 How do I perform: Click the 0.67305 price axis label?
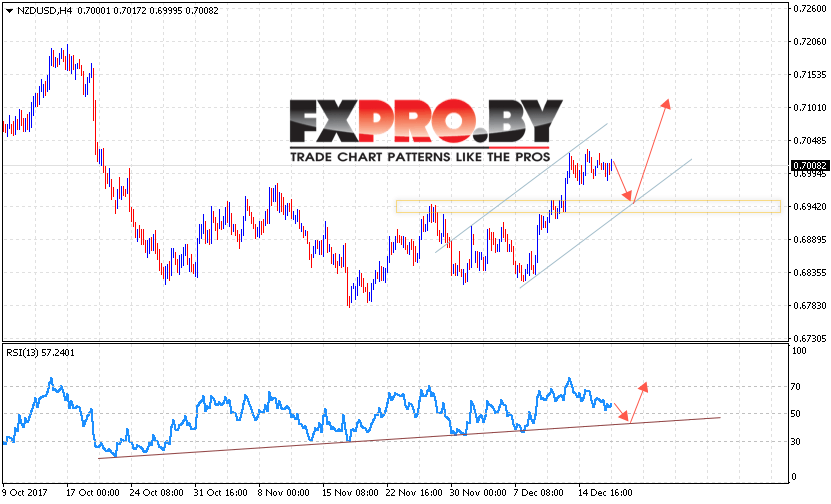[810, 338]
